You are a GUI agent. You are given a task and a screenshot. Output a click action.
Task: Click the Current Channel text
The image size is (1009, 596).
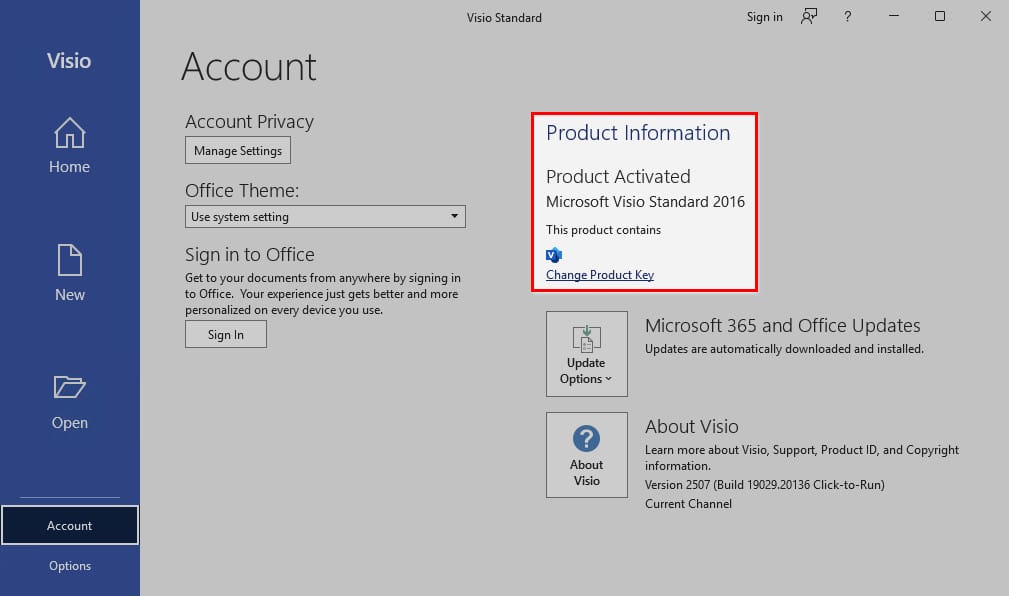[x=688, y=504]
